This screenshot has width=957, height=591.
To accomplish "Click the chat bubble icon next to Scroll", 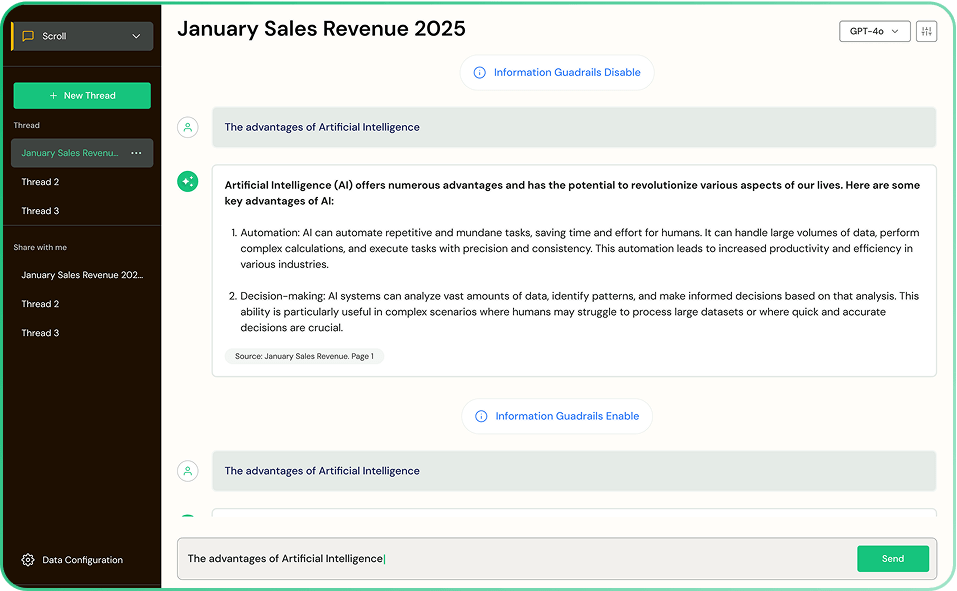I will [x=28, y=36].
